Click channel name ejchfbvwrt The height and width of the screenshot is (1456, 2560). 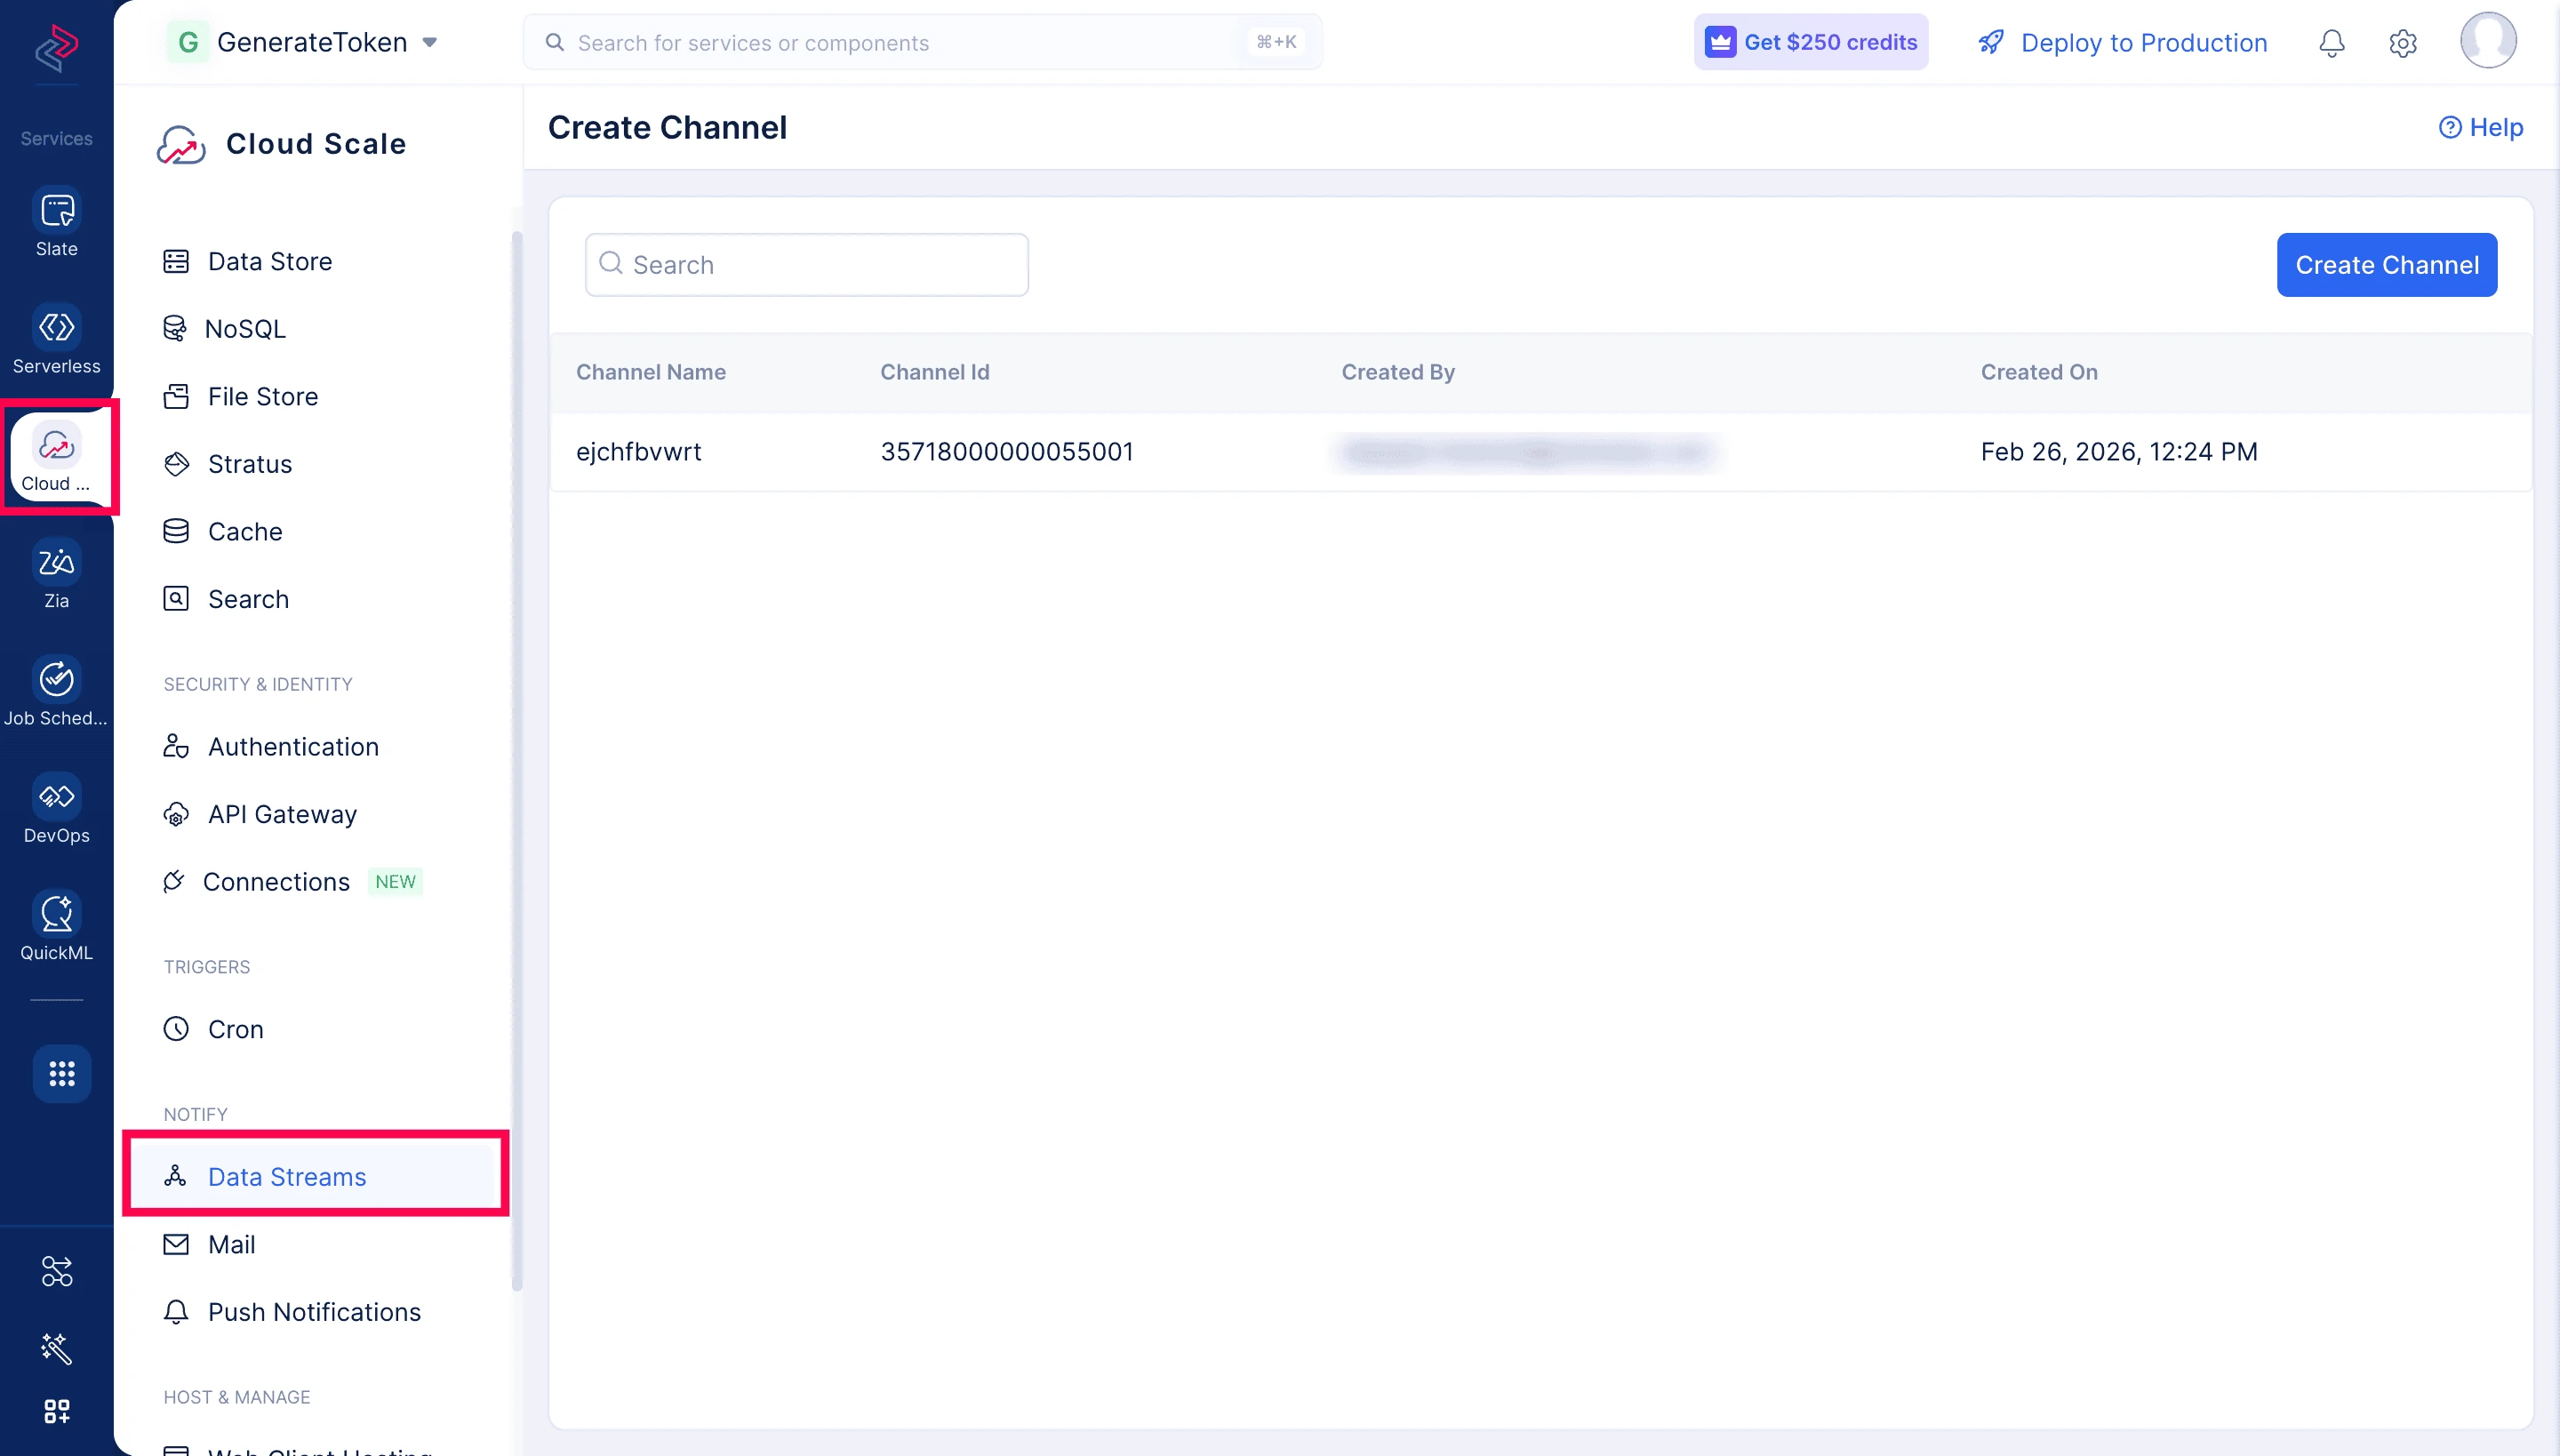coord(638,452)
